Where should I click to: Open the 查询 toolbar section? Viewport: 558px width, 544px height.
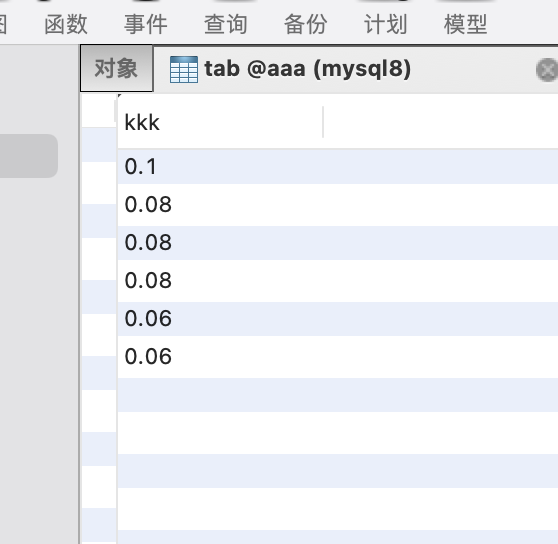click(226, 25)
